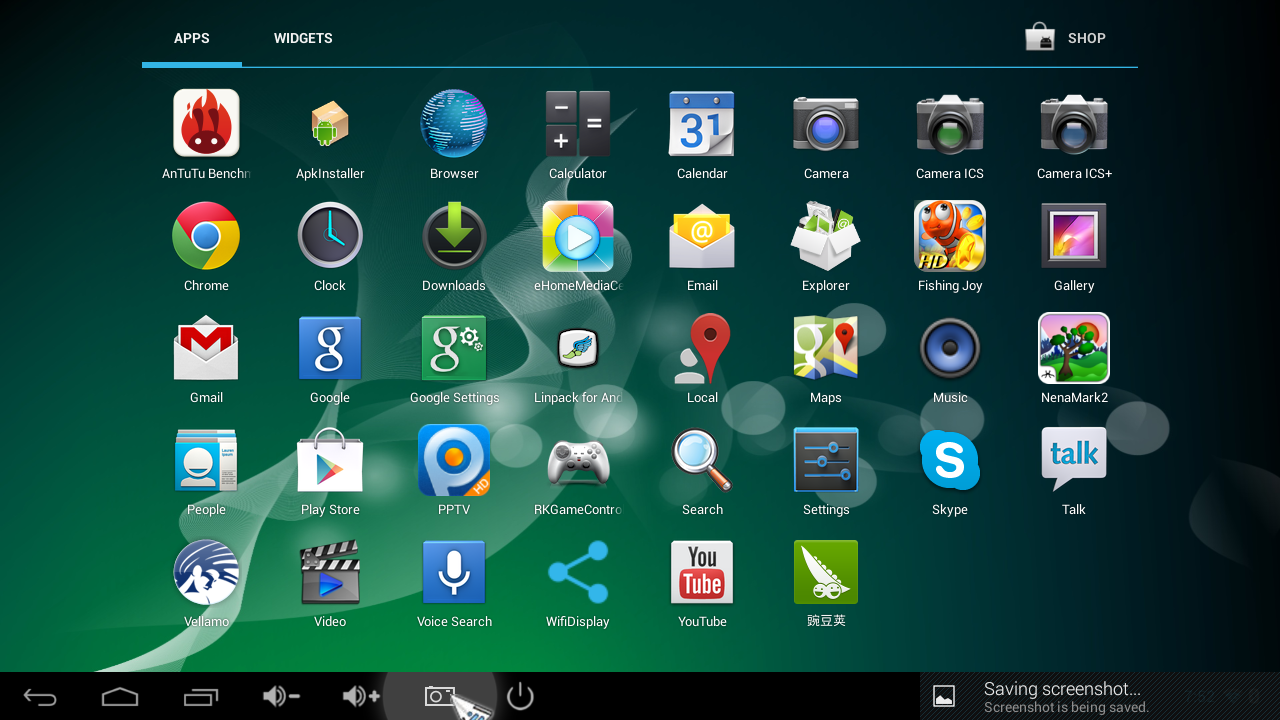Launch the PPTV app
The width and height of the screenshot is (1280, 720).
coord(454,460)
